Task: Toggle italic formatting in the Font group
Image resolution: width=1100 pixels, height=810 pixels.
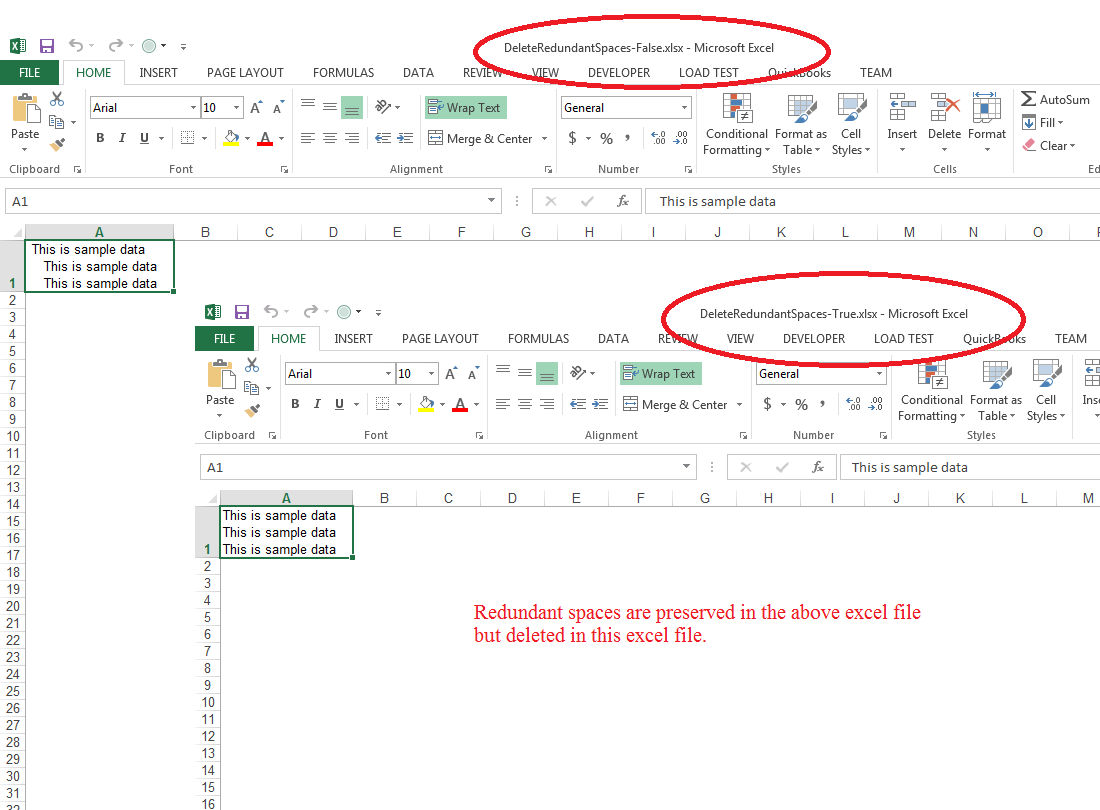Action: coord(120,138)
